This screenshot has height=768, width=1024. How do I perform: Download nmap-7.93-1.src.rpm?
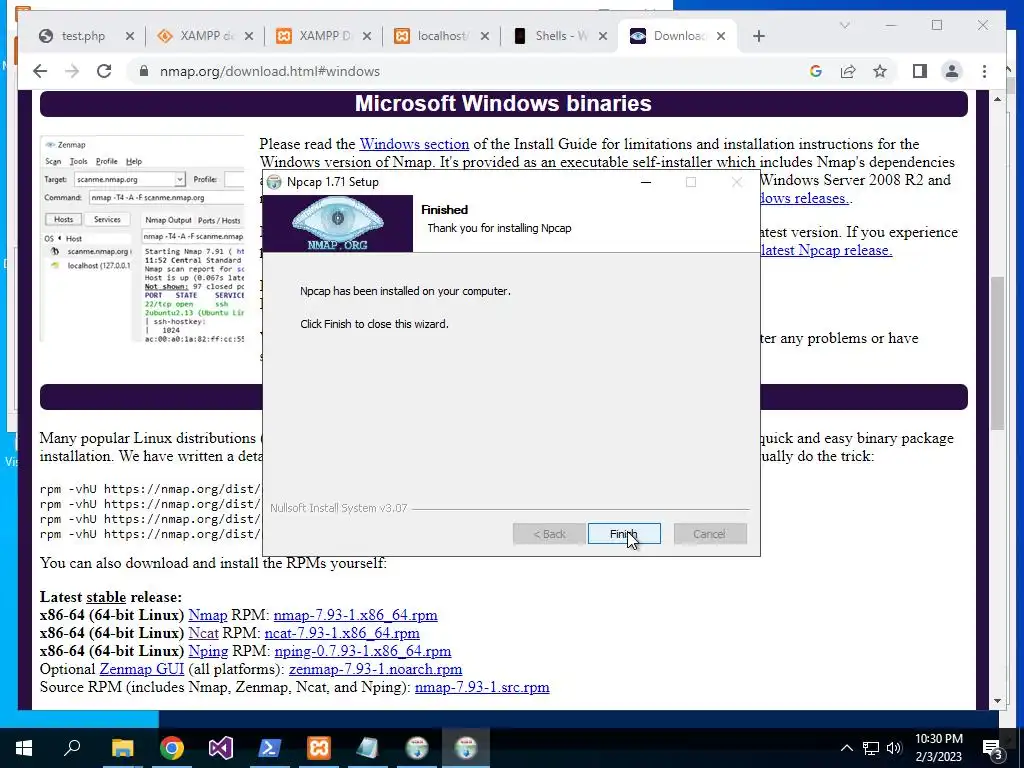(x=482, y=687)
